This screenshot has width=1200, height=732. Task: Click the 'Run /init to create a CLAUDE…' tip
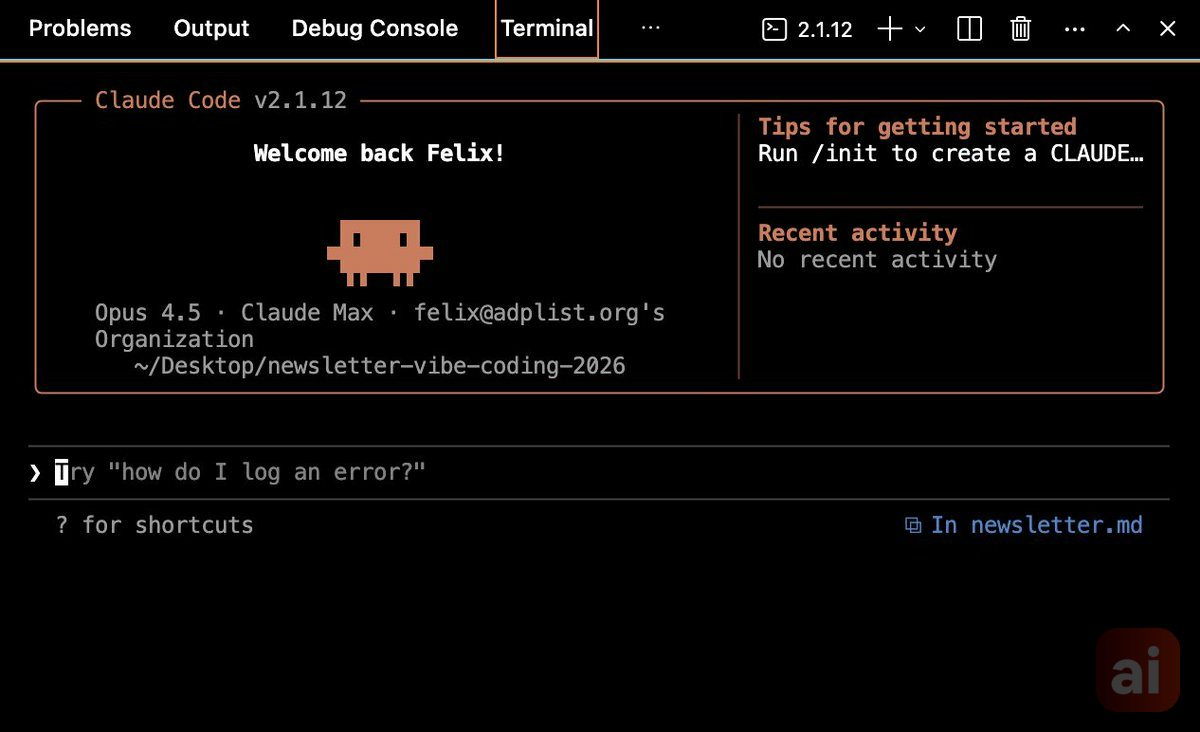click(951, 154)
